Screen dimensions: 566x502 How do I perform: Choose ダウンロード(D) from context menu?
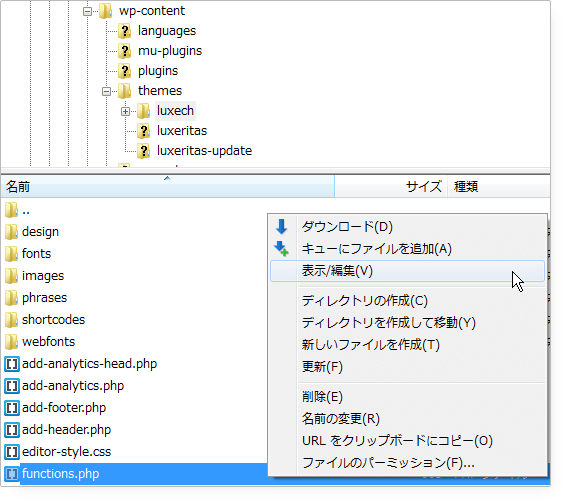click(407, 227)
